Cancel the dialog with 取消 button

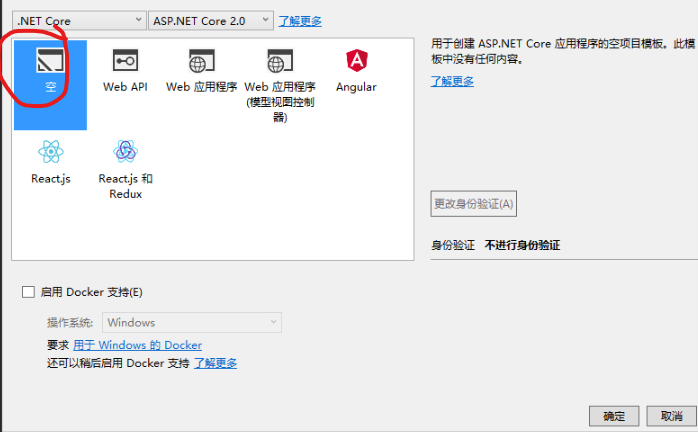point(672,416)
